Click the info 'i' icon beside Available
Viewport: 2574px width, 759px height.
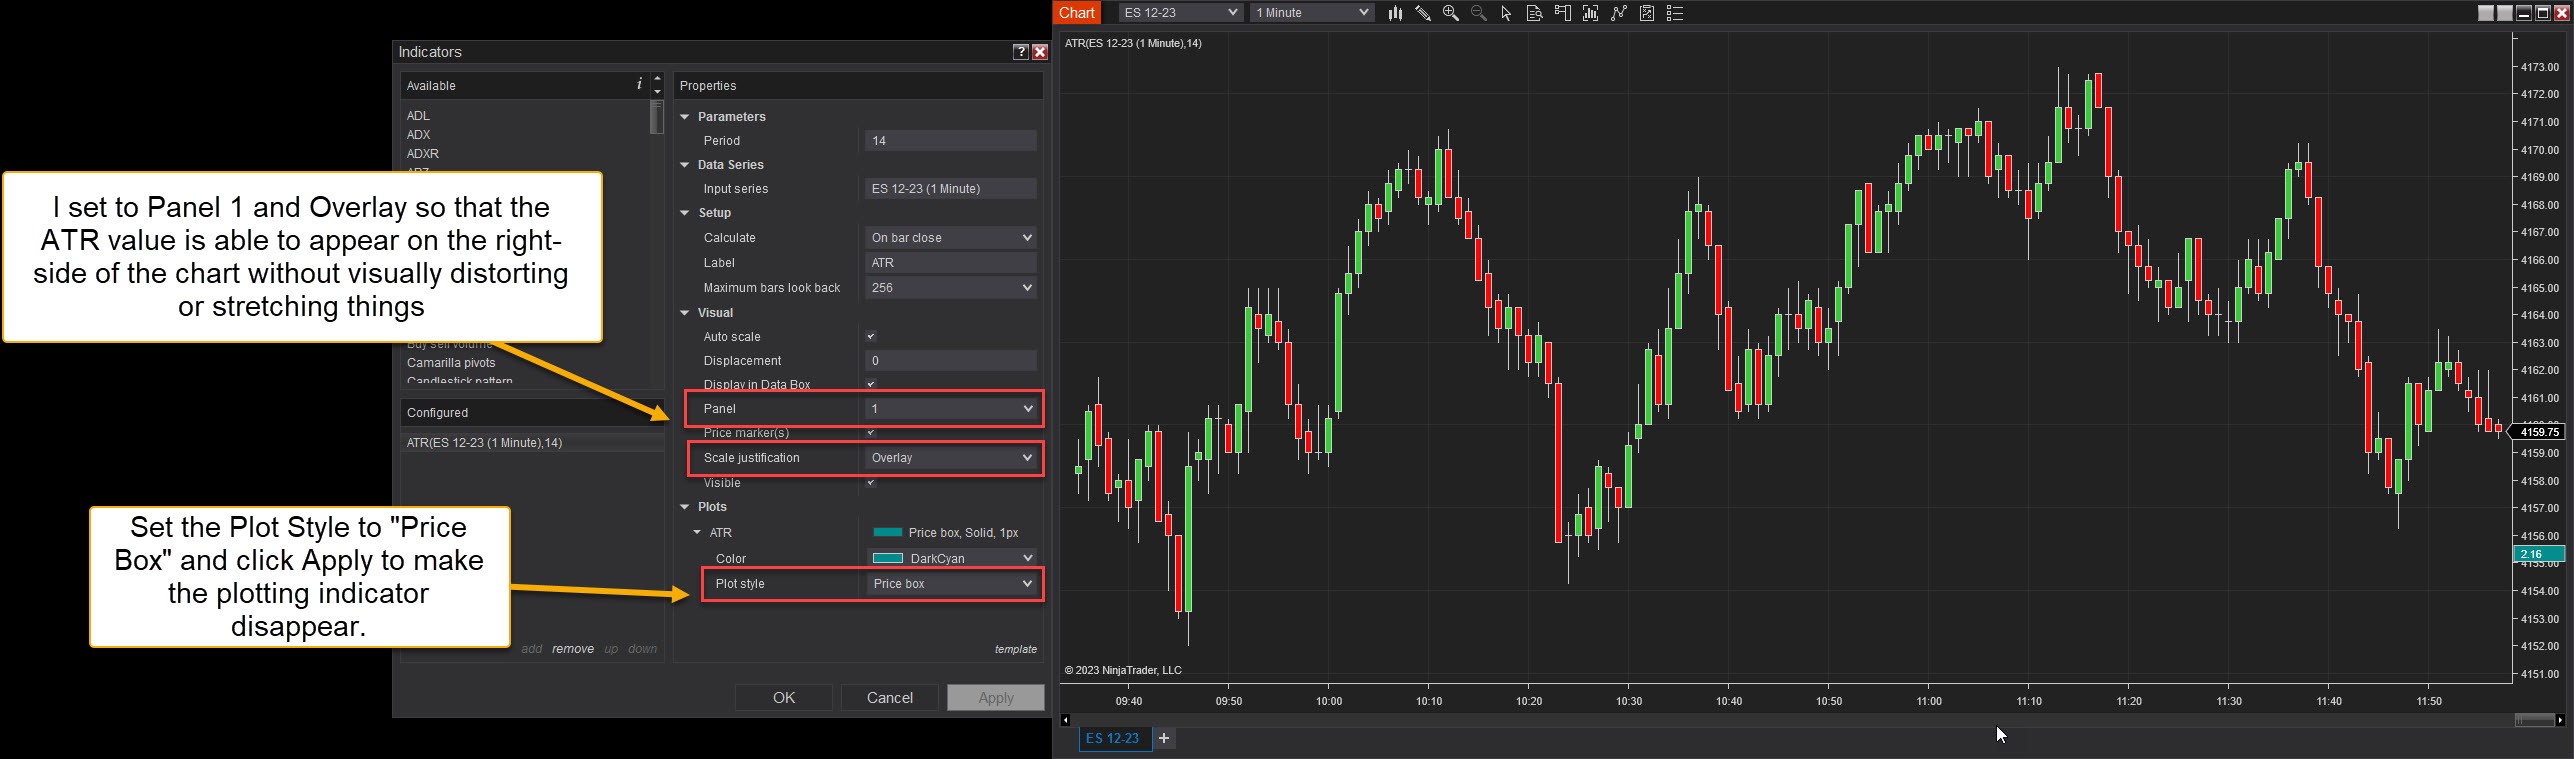click(x=639, y=84)
